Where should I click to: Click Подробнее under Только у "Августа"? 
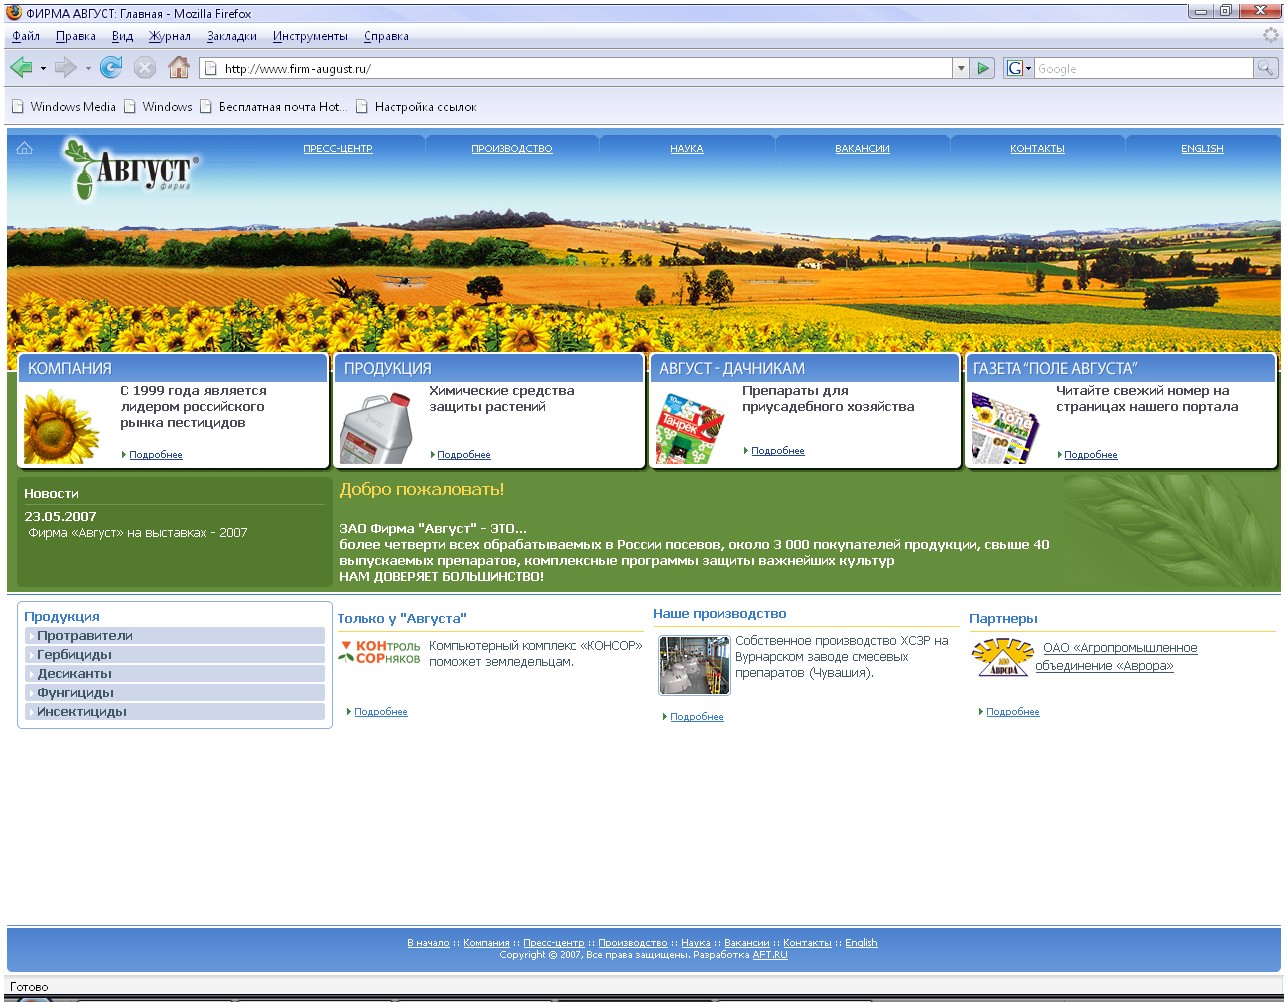(381, 712)
